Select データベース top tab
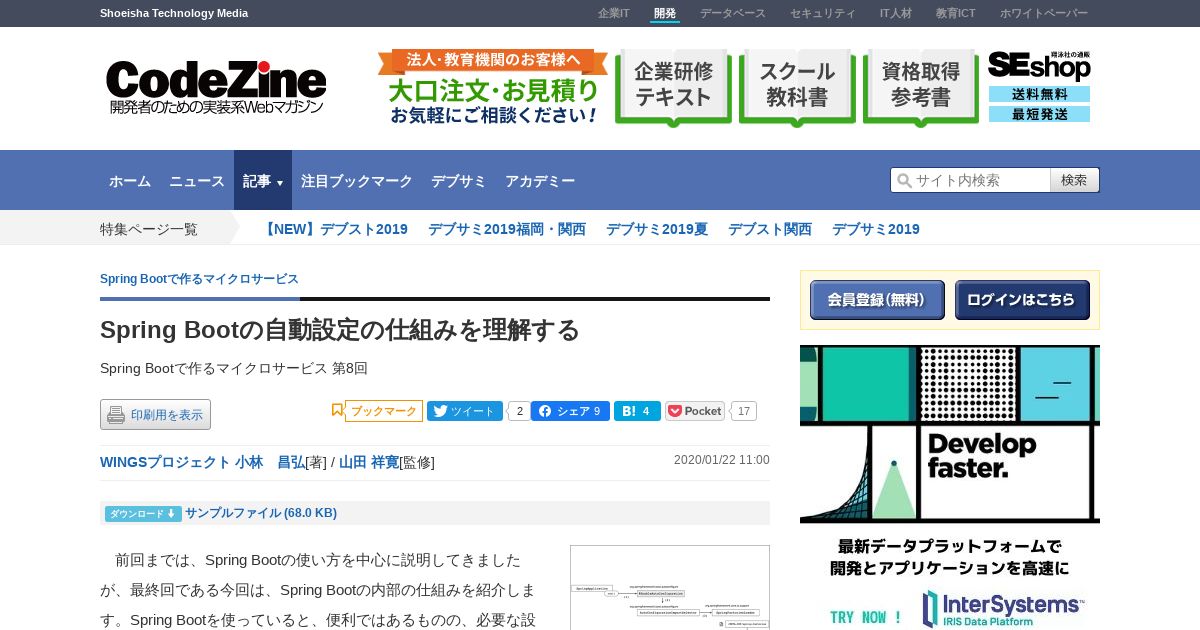This screenshot has width=1200, height=630. coord(733,13)
